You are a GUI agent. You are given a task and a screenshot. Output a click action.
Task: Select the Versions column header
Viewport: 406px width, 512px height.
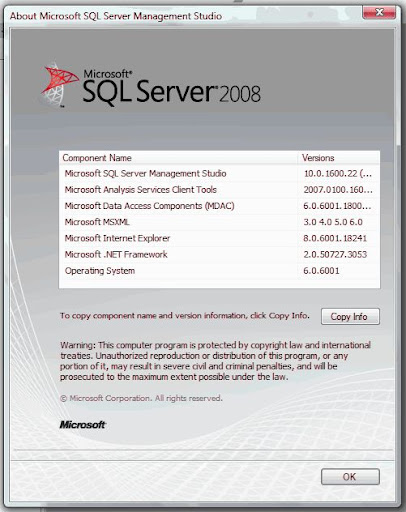pyautogui.click(x=339, y=158)
